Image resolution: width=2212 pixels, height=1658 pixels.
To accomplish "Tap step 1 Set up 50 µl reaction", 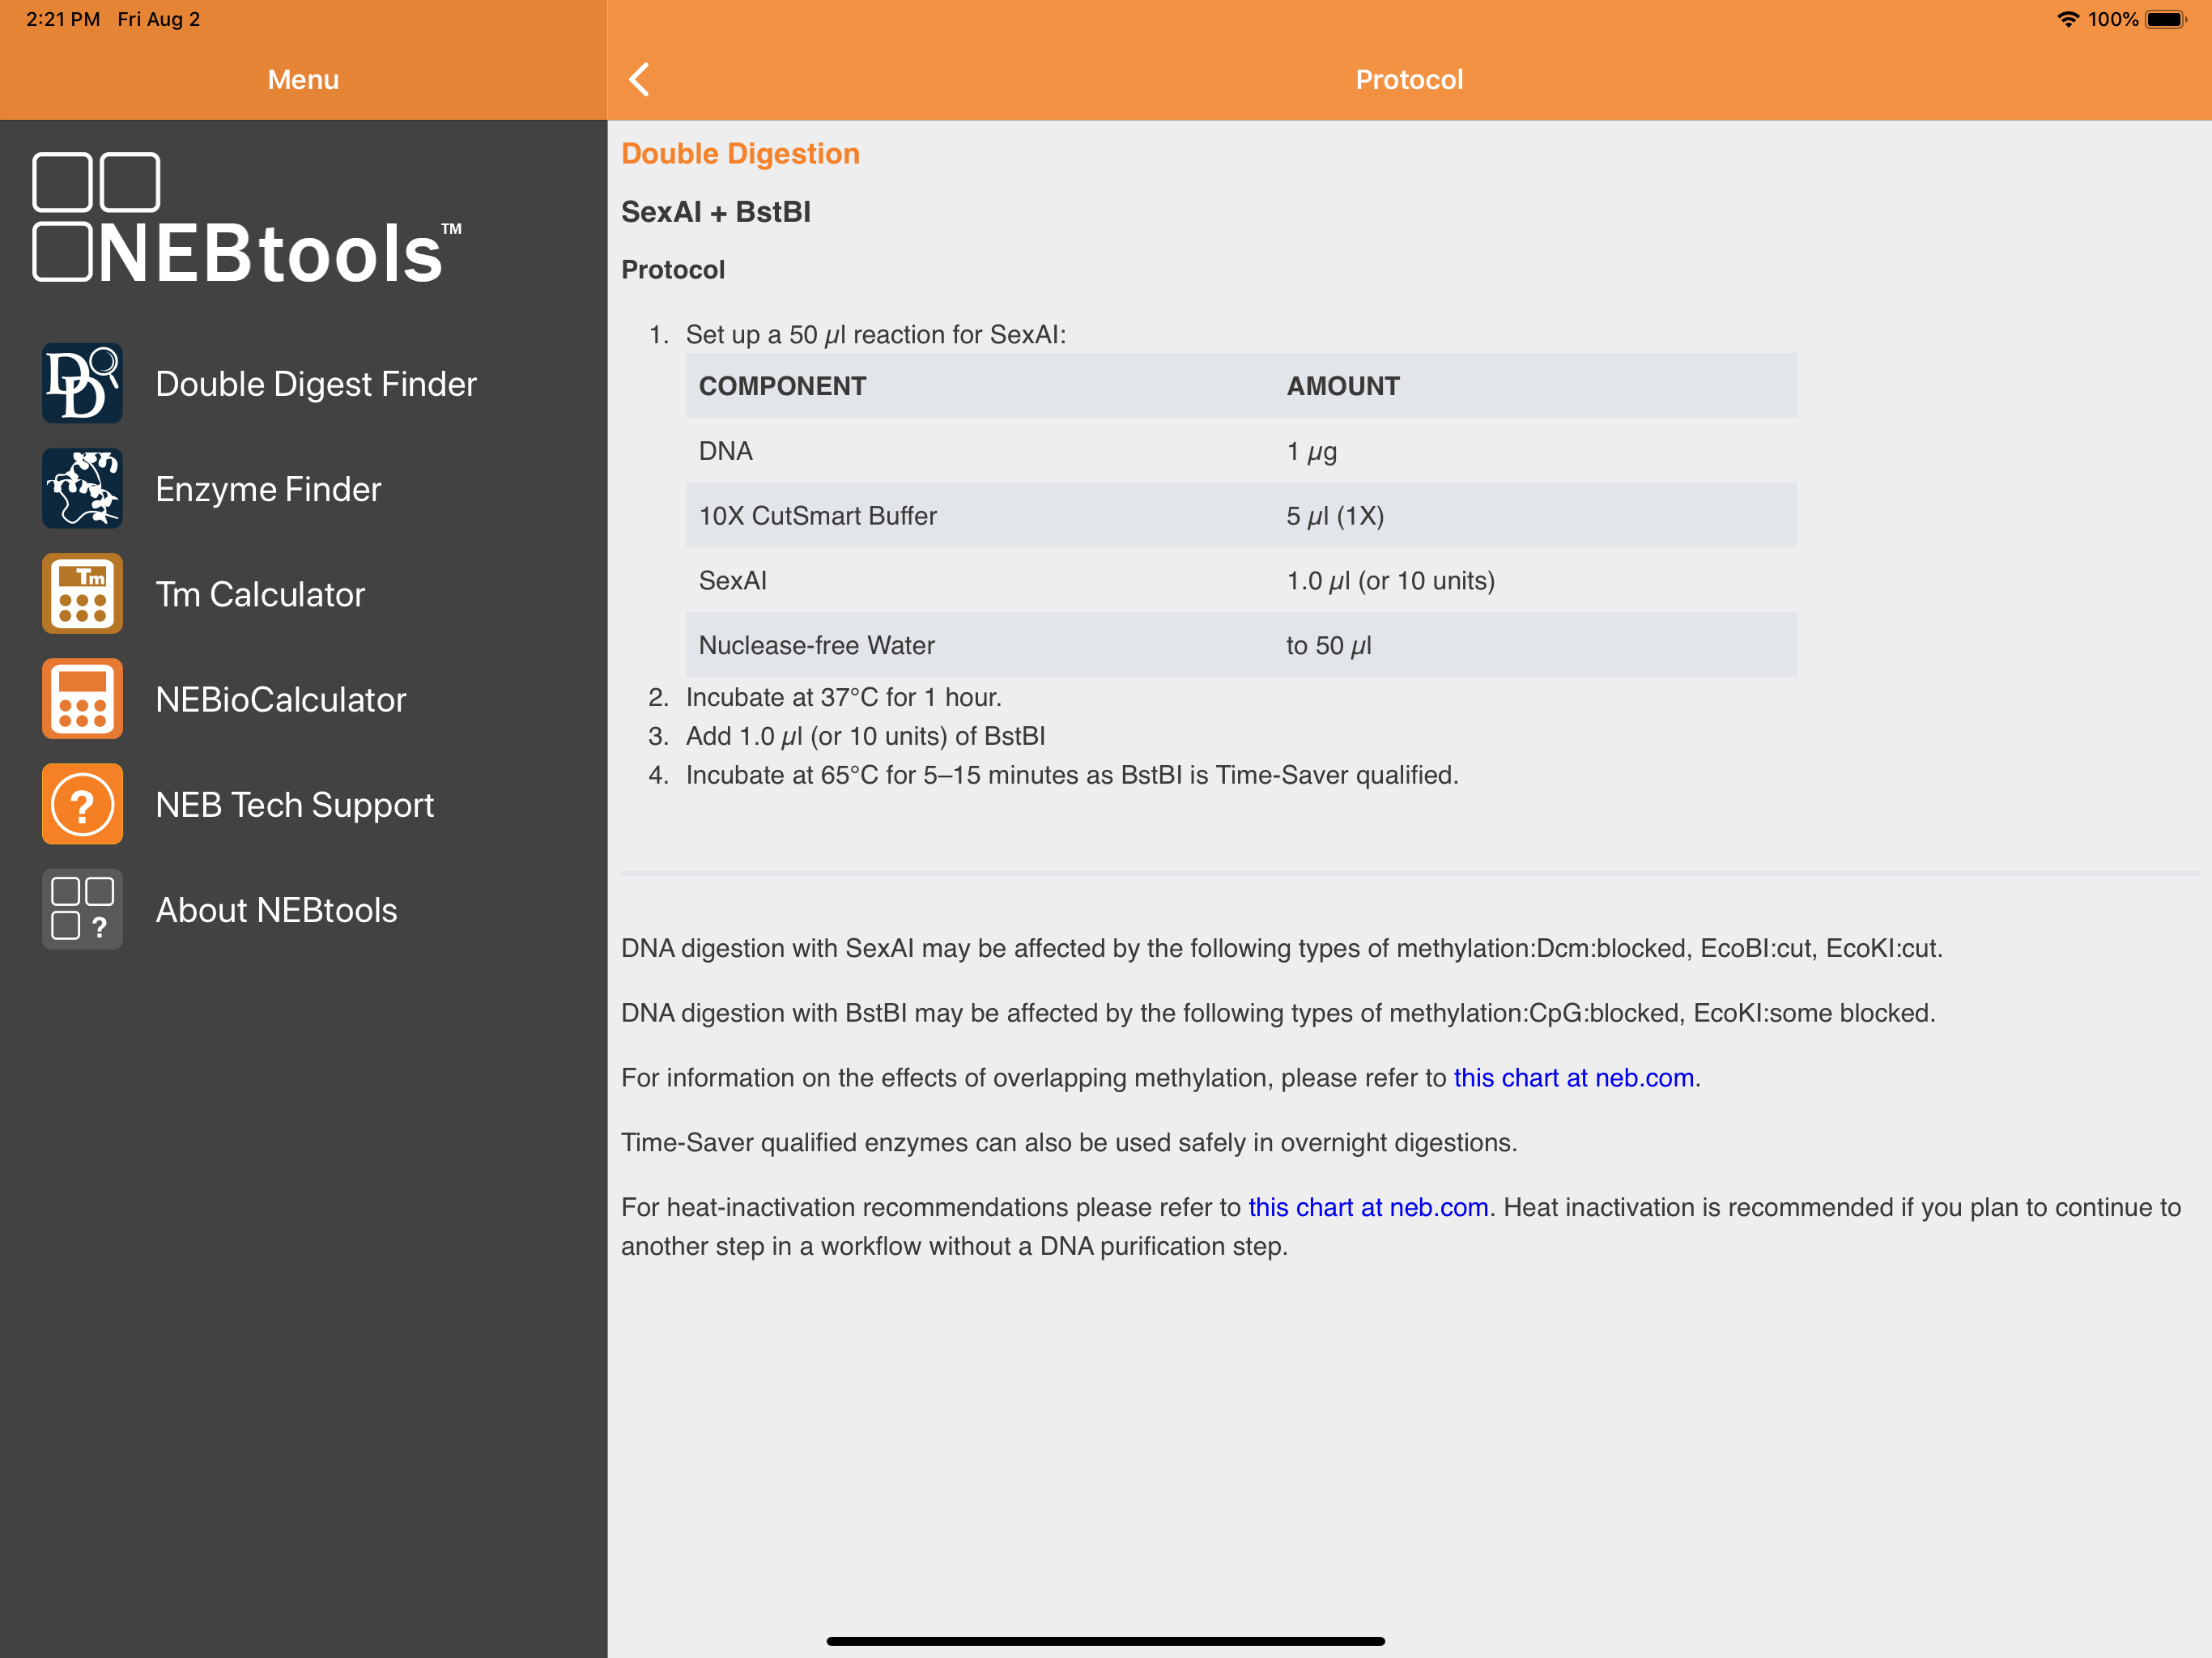I will click(875, 335).
